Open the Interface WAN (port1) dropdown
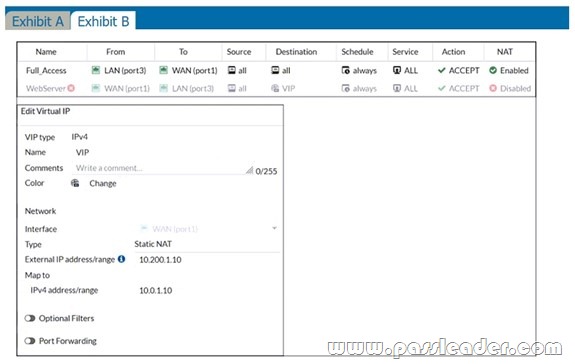575x364 pixels. tap(207, 229)
